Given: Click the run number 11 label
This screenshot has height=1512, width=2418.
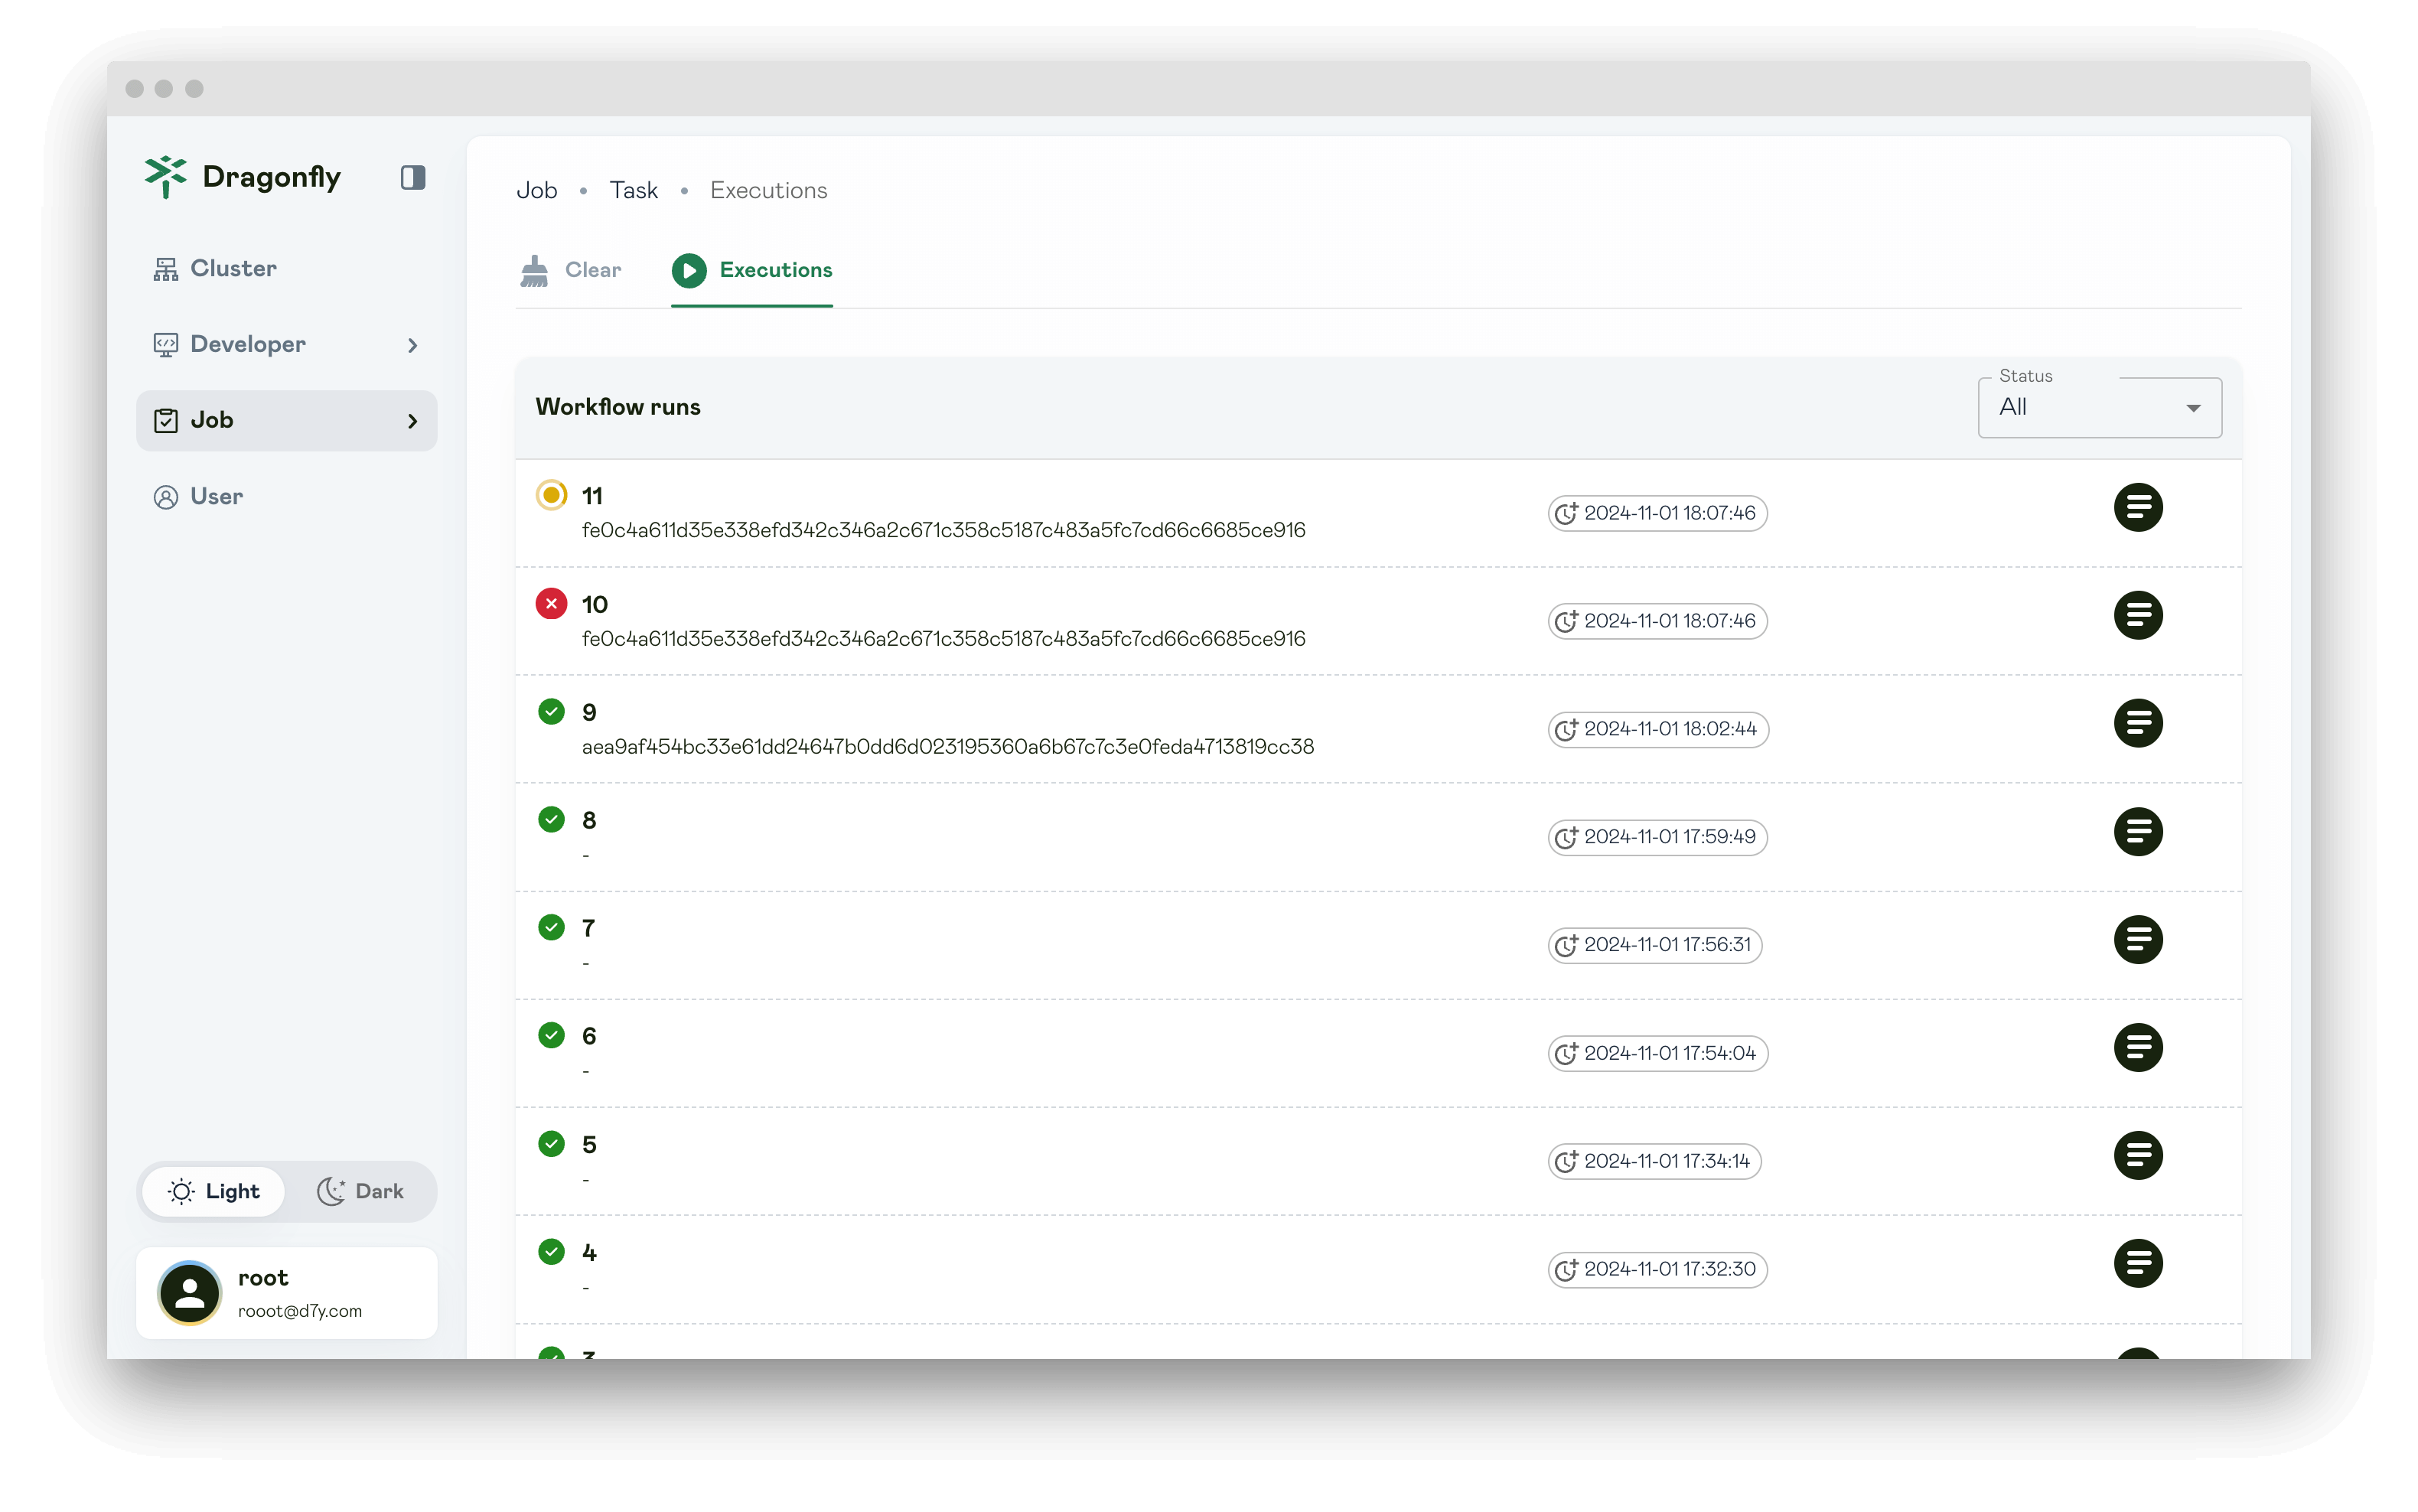Looking at the screenshot, I should (593, 496).
